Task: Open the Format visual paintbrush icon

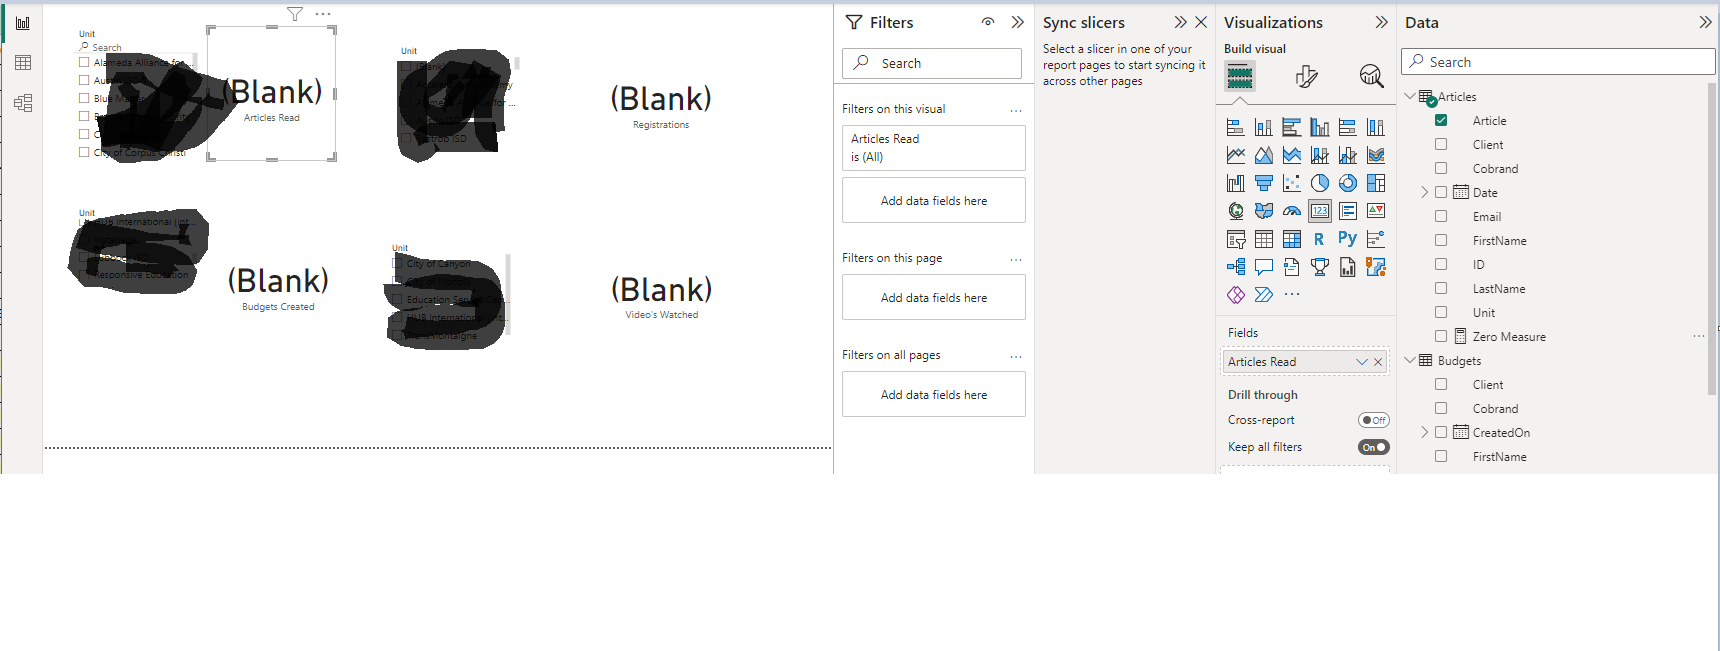Action: 1306,76
